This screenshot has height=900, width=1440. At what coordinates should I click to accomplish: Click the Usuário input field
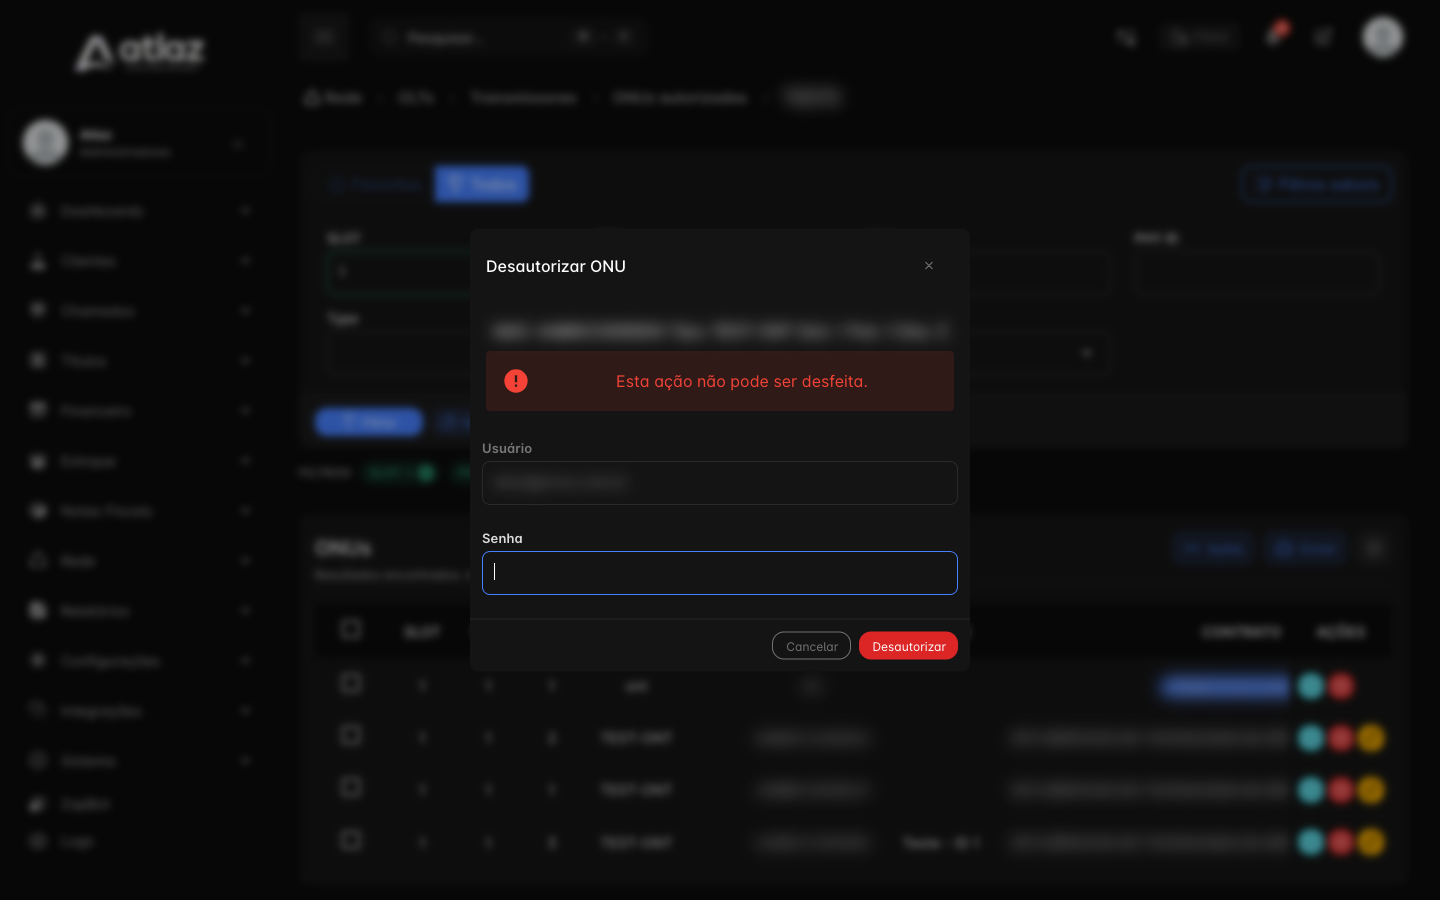pos(720,483)
